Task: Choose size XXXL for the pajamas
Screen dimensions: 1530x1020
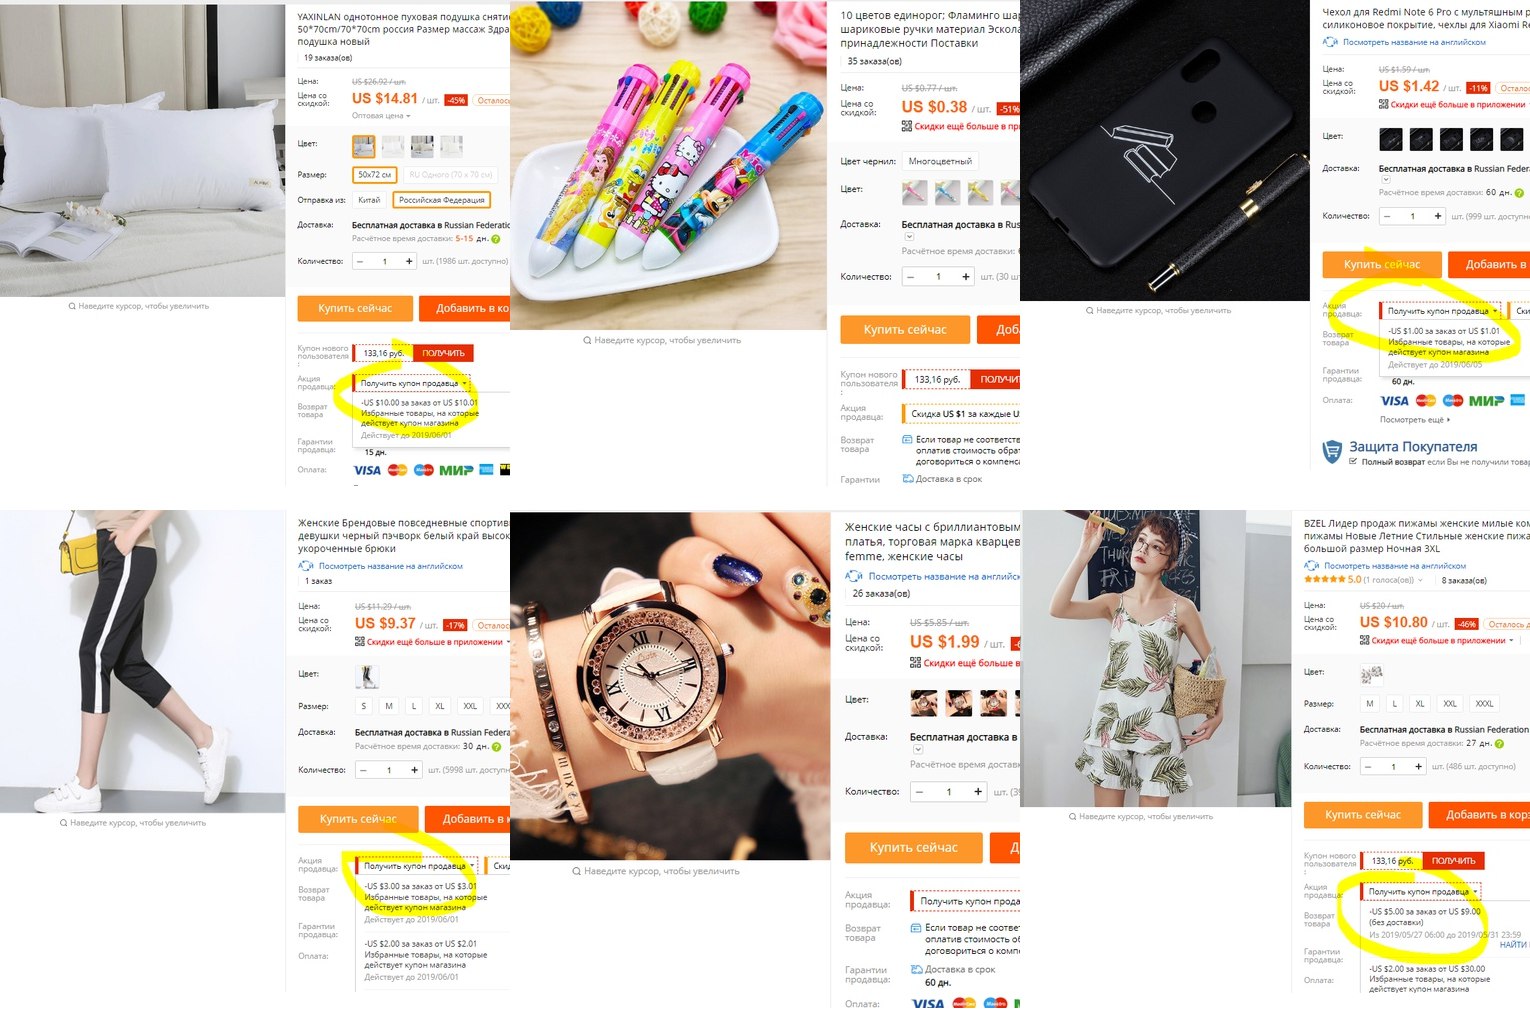Action: click(x=1485, y=703)
